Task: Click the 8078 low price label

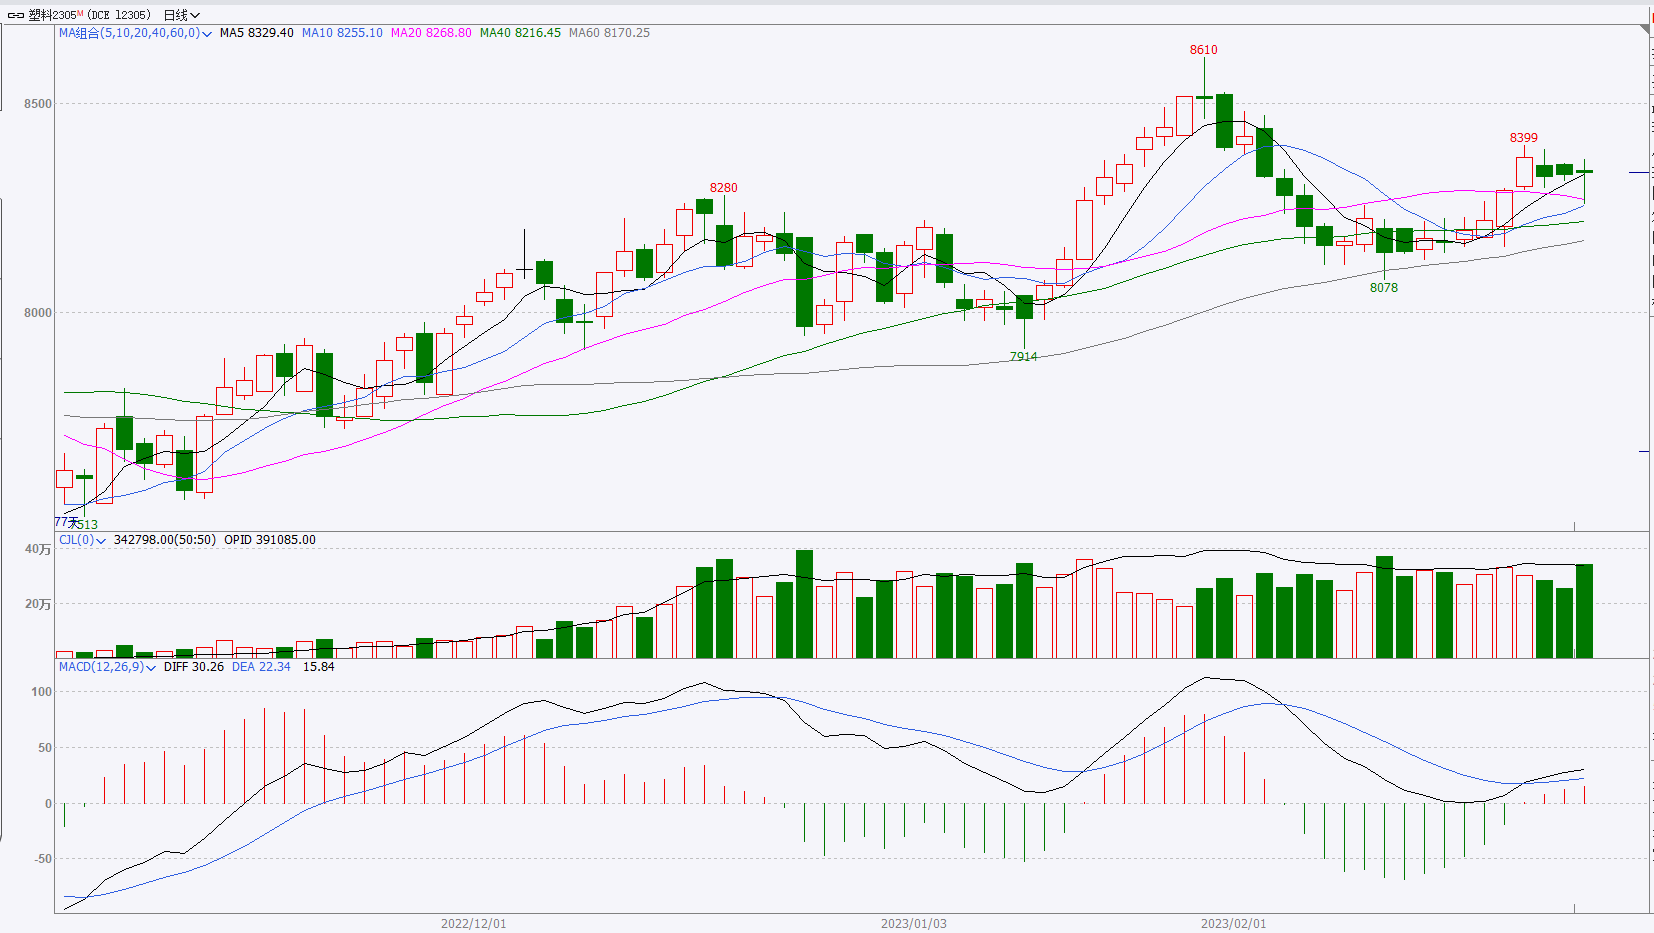Action: [x=1383, y=288]
